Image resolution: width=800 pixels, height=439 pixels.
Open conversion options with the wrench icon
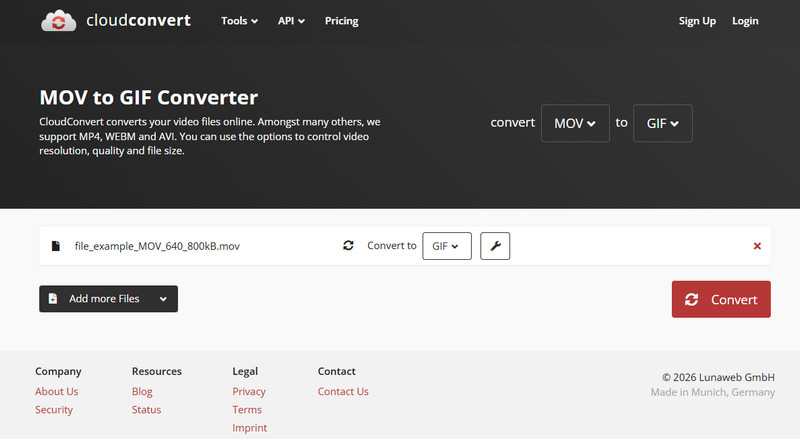coord(495,246)
